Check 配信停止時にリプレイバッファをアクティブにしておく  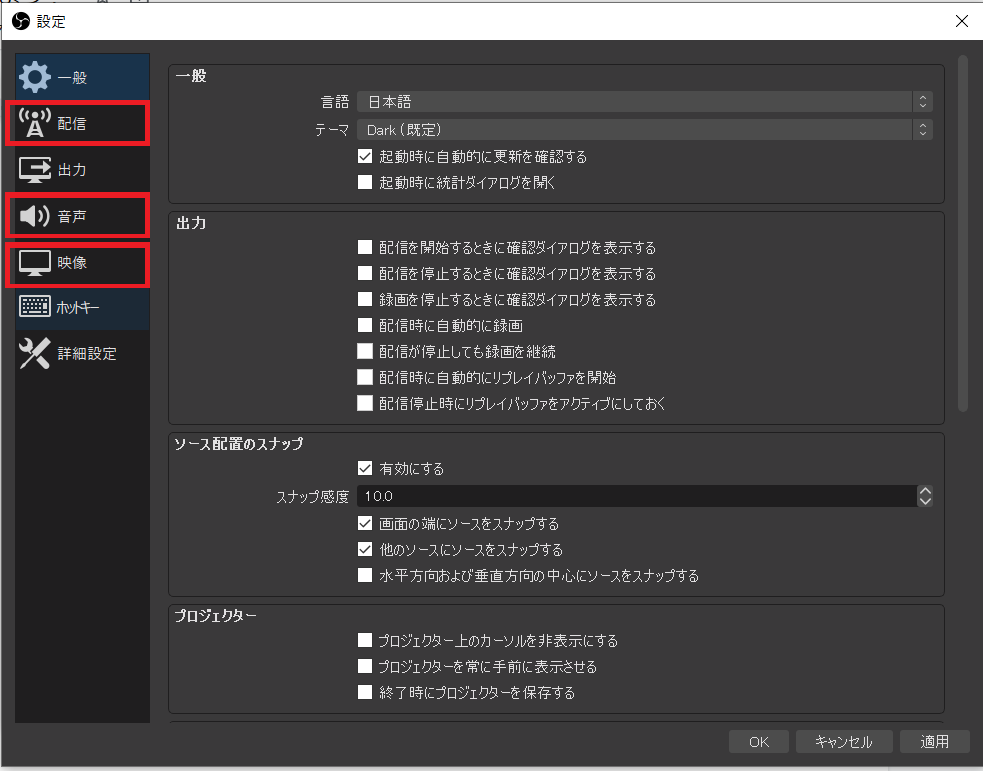[x=365, y=402]
